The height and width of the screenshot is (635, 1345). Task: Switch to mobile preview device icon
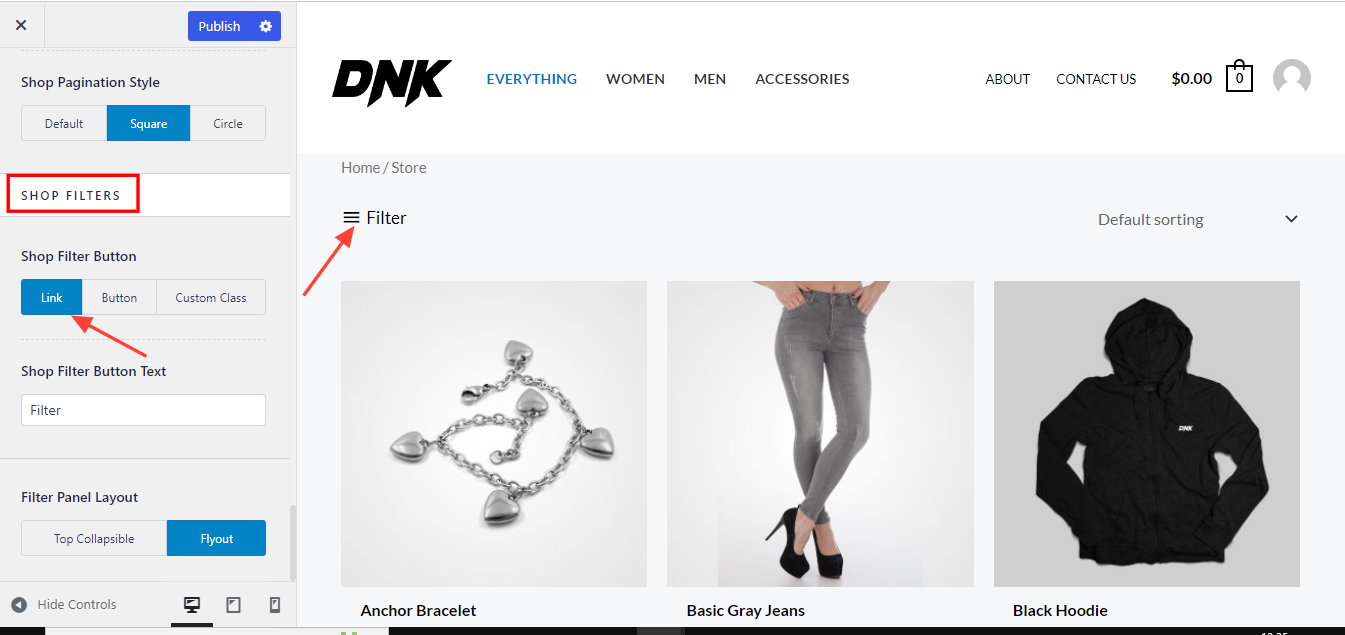point(275,605)
